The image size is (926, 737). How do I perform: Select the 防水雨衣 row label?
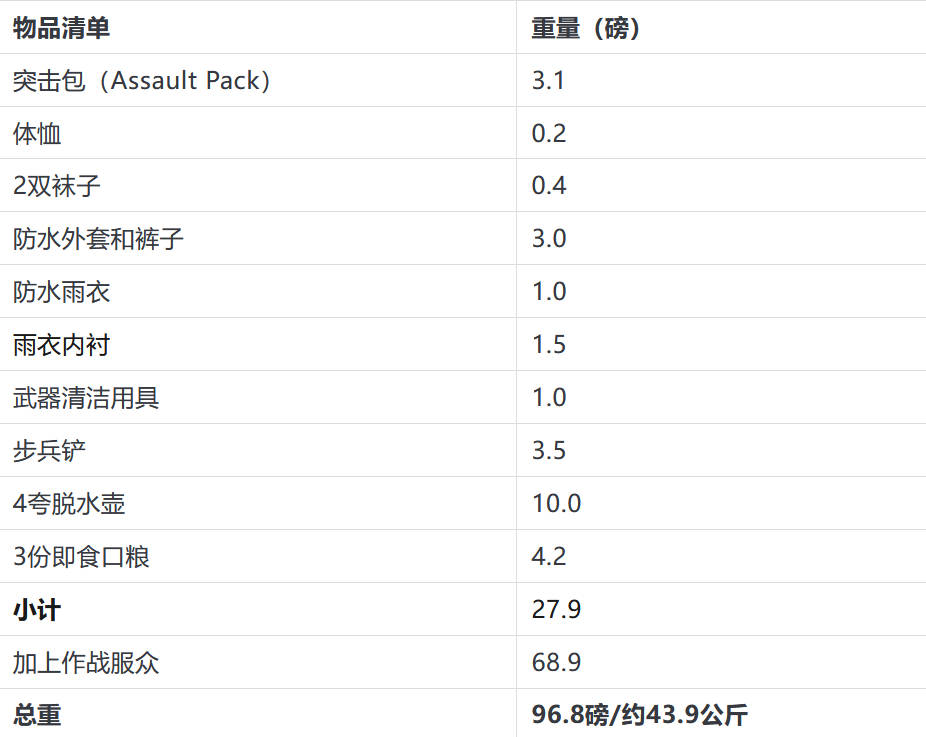61,292
